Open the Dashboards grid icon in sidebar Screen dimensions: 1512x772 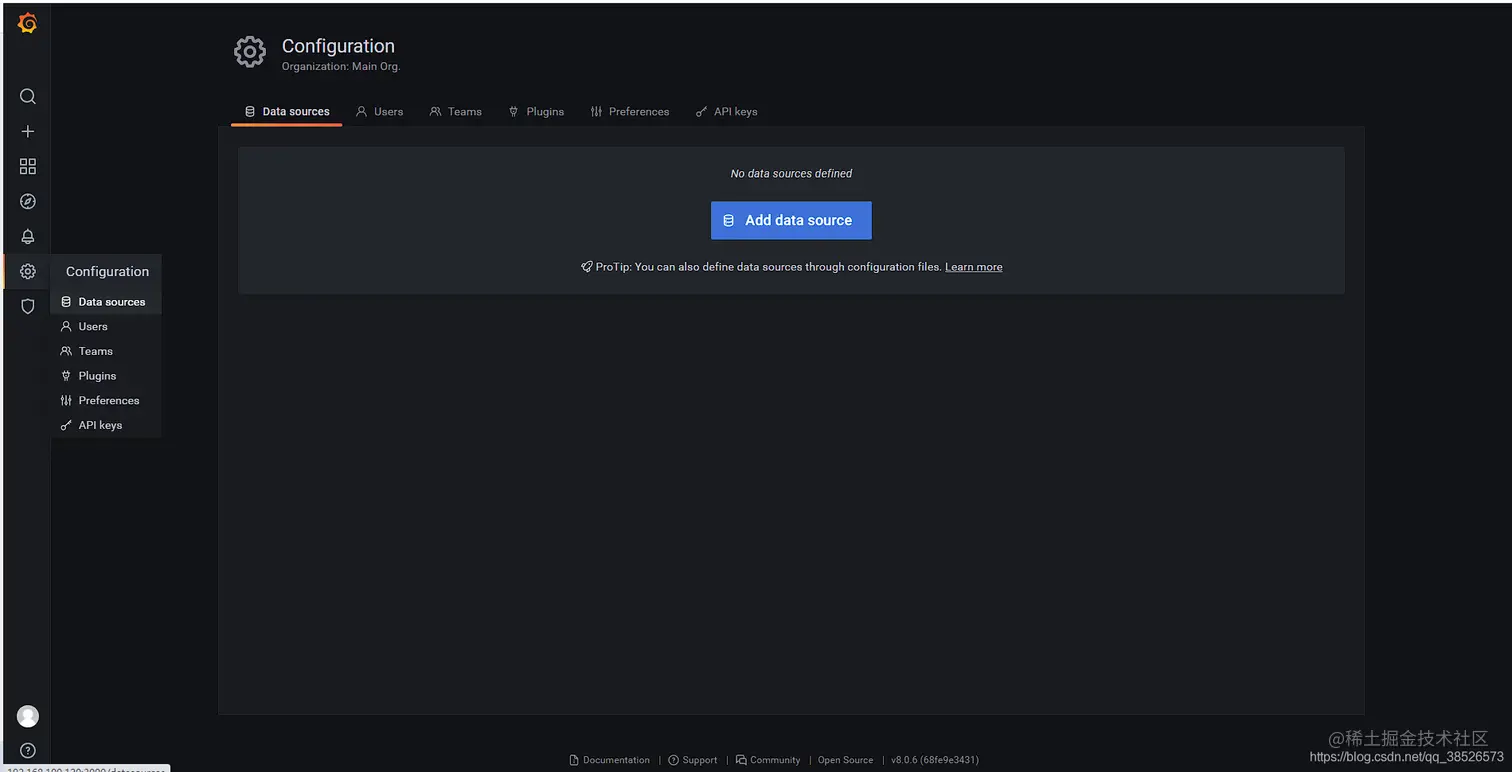tap(28, 166)
